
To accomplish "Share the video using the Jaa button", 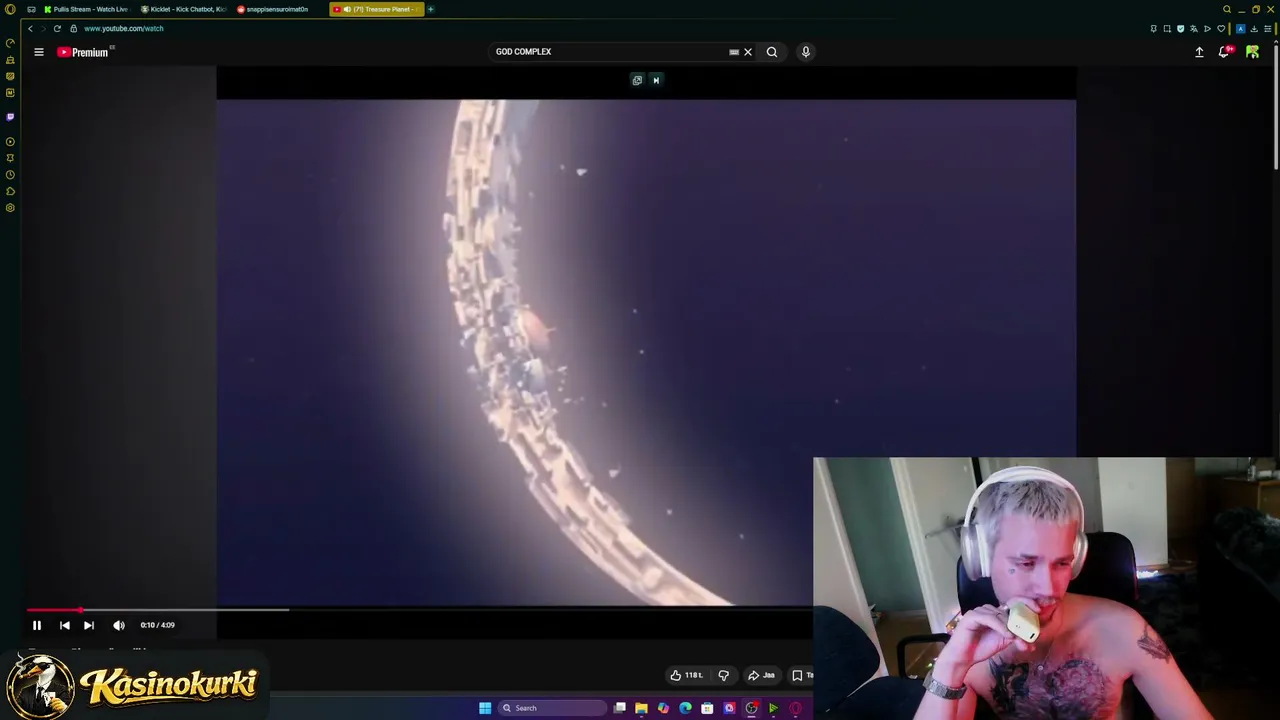I will [762, 675].
